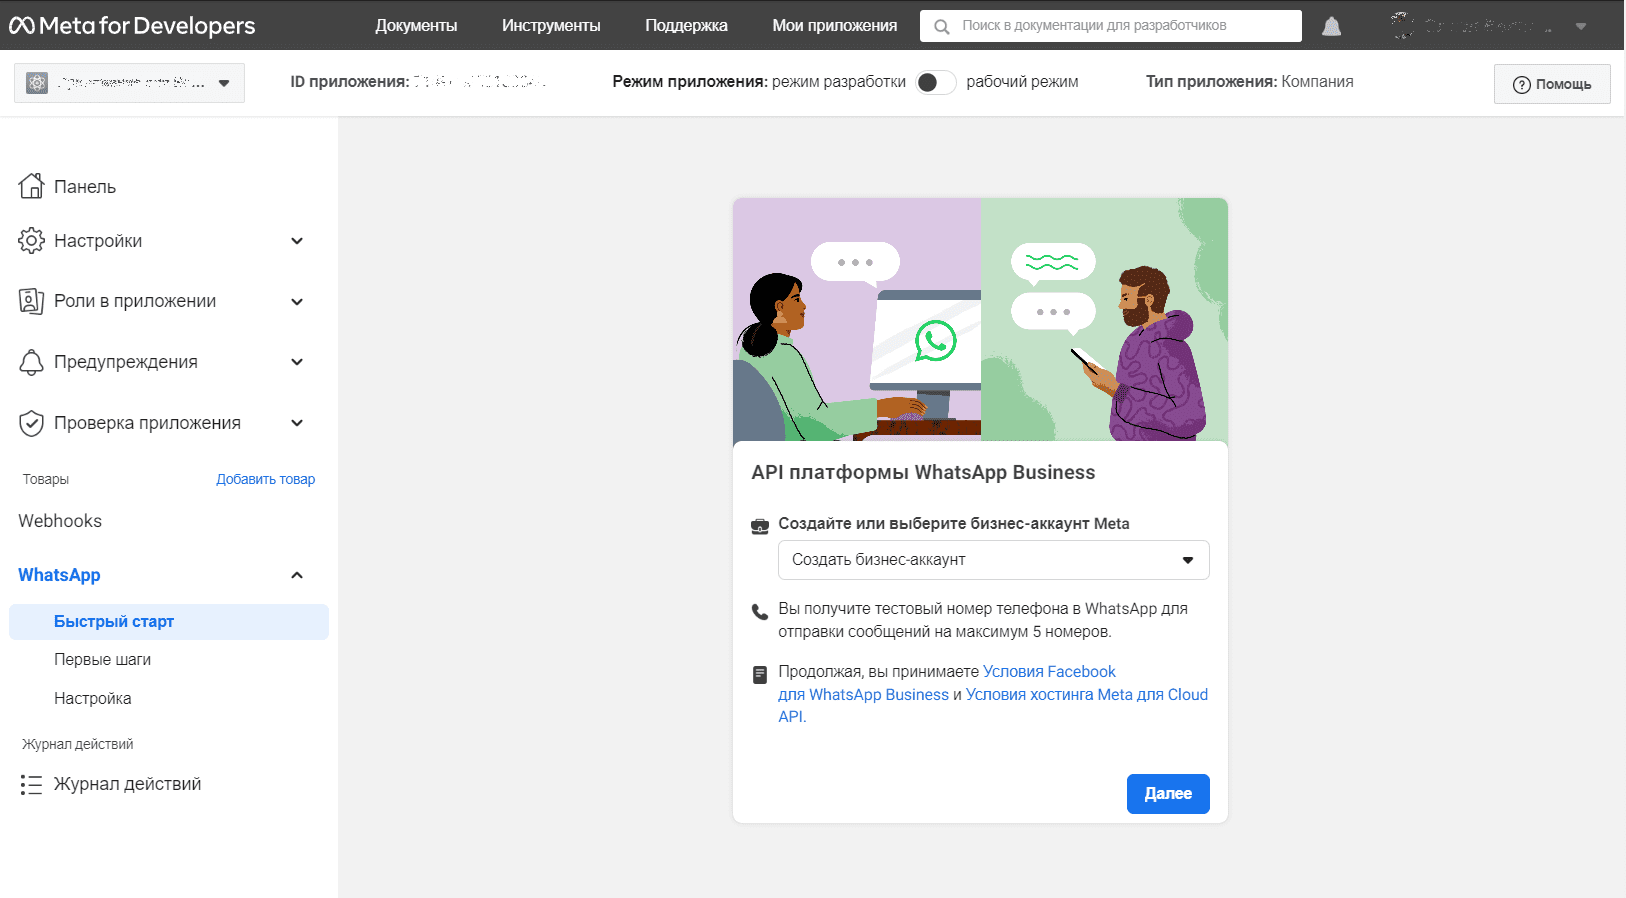The image size is (1626, 898).
Task: Click the document icon beside terms
Action: [x=760, y=674]
